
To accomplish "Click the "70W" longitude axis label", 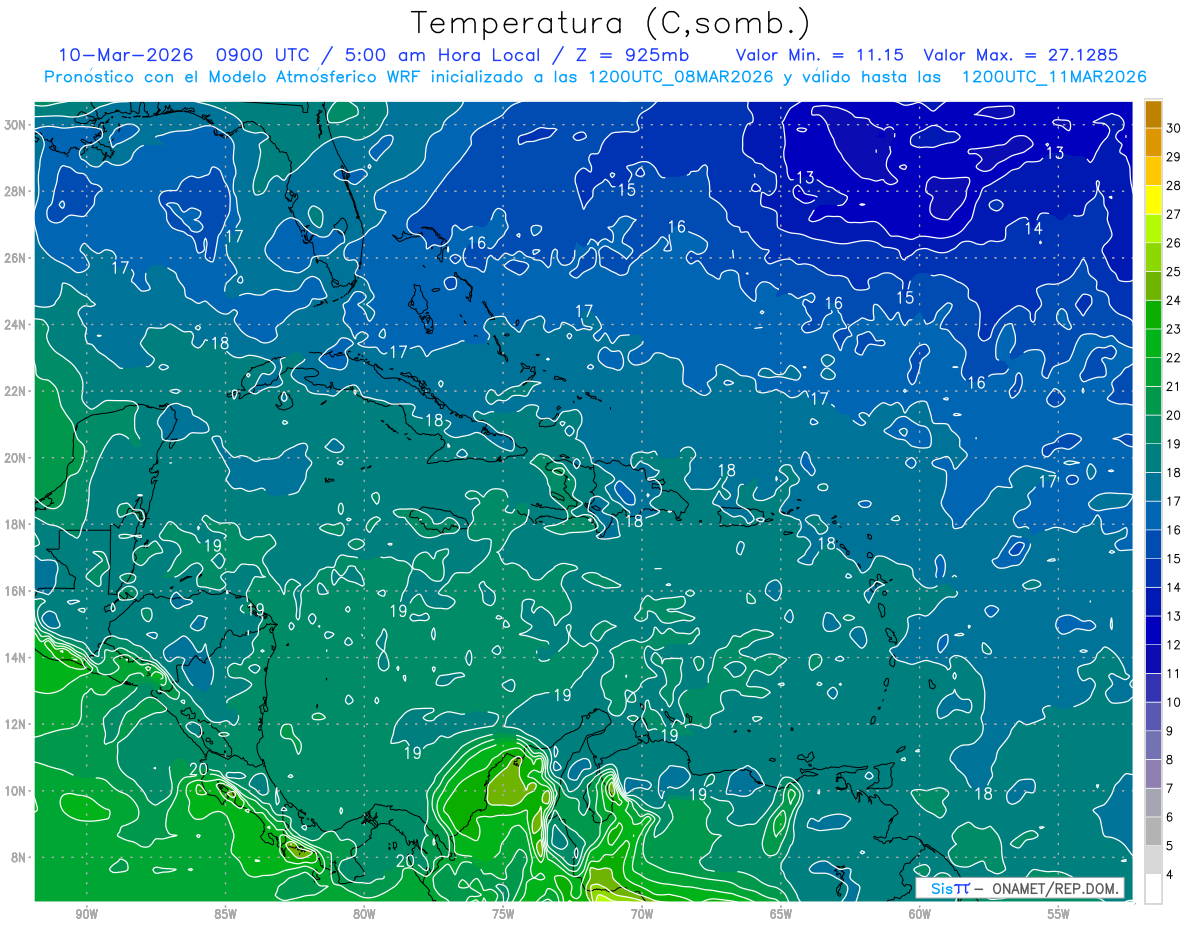I will (x=642, y=914).
